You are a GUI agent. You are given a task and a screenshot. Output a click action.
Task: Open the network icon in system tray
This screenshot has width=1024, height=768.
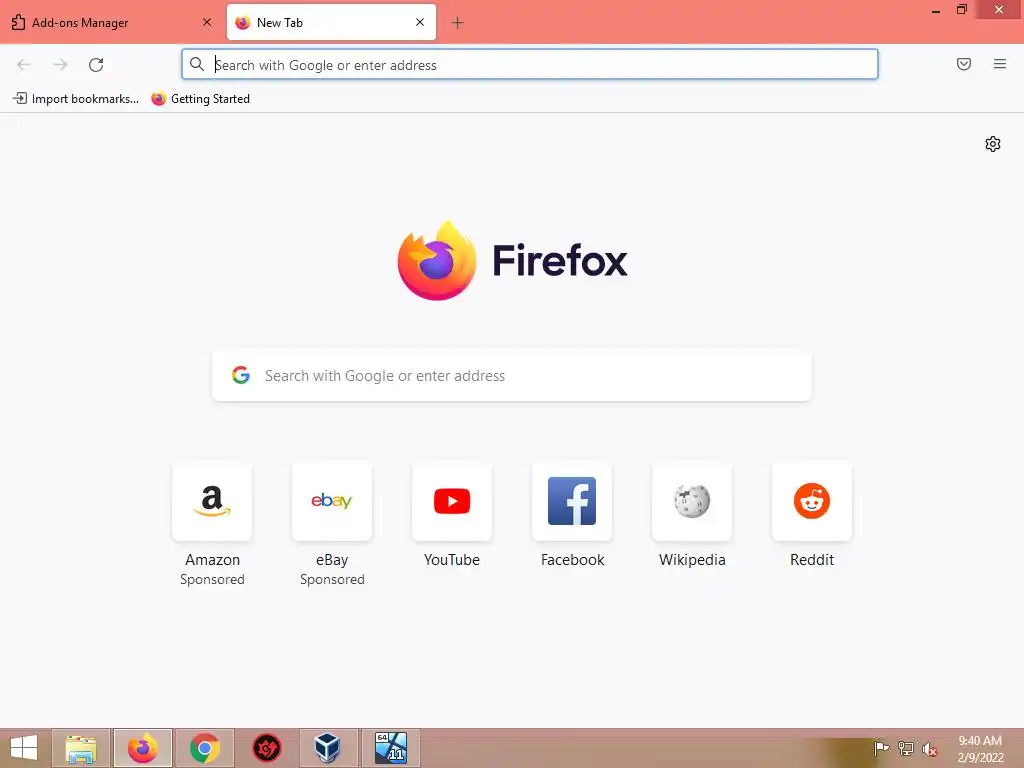[x=906, y=748]
